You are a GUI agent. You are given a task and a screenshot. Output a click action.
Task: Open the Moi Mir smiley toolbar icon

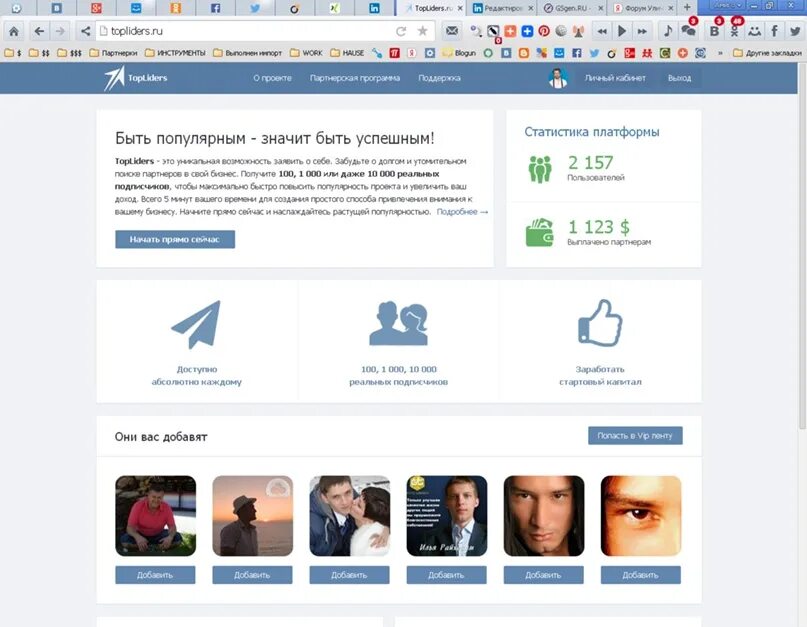pyautogui.click(x=755, y=31)
